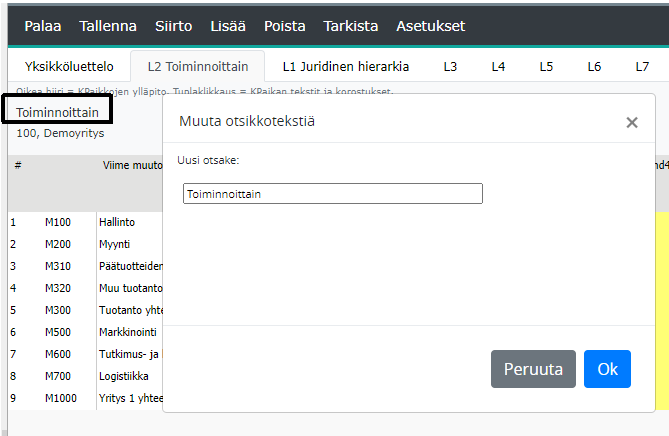Go to the L3 tab
The height and width of the screenshot is (436, 669).
(x=450, y=67)
